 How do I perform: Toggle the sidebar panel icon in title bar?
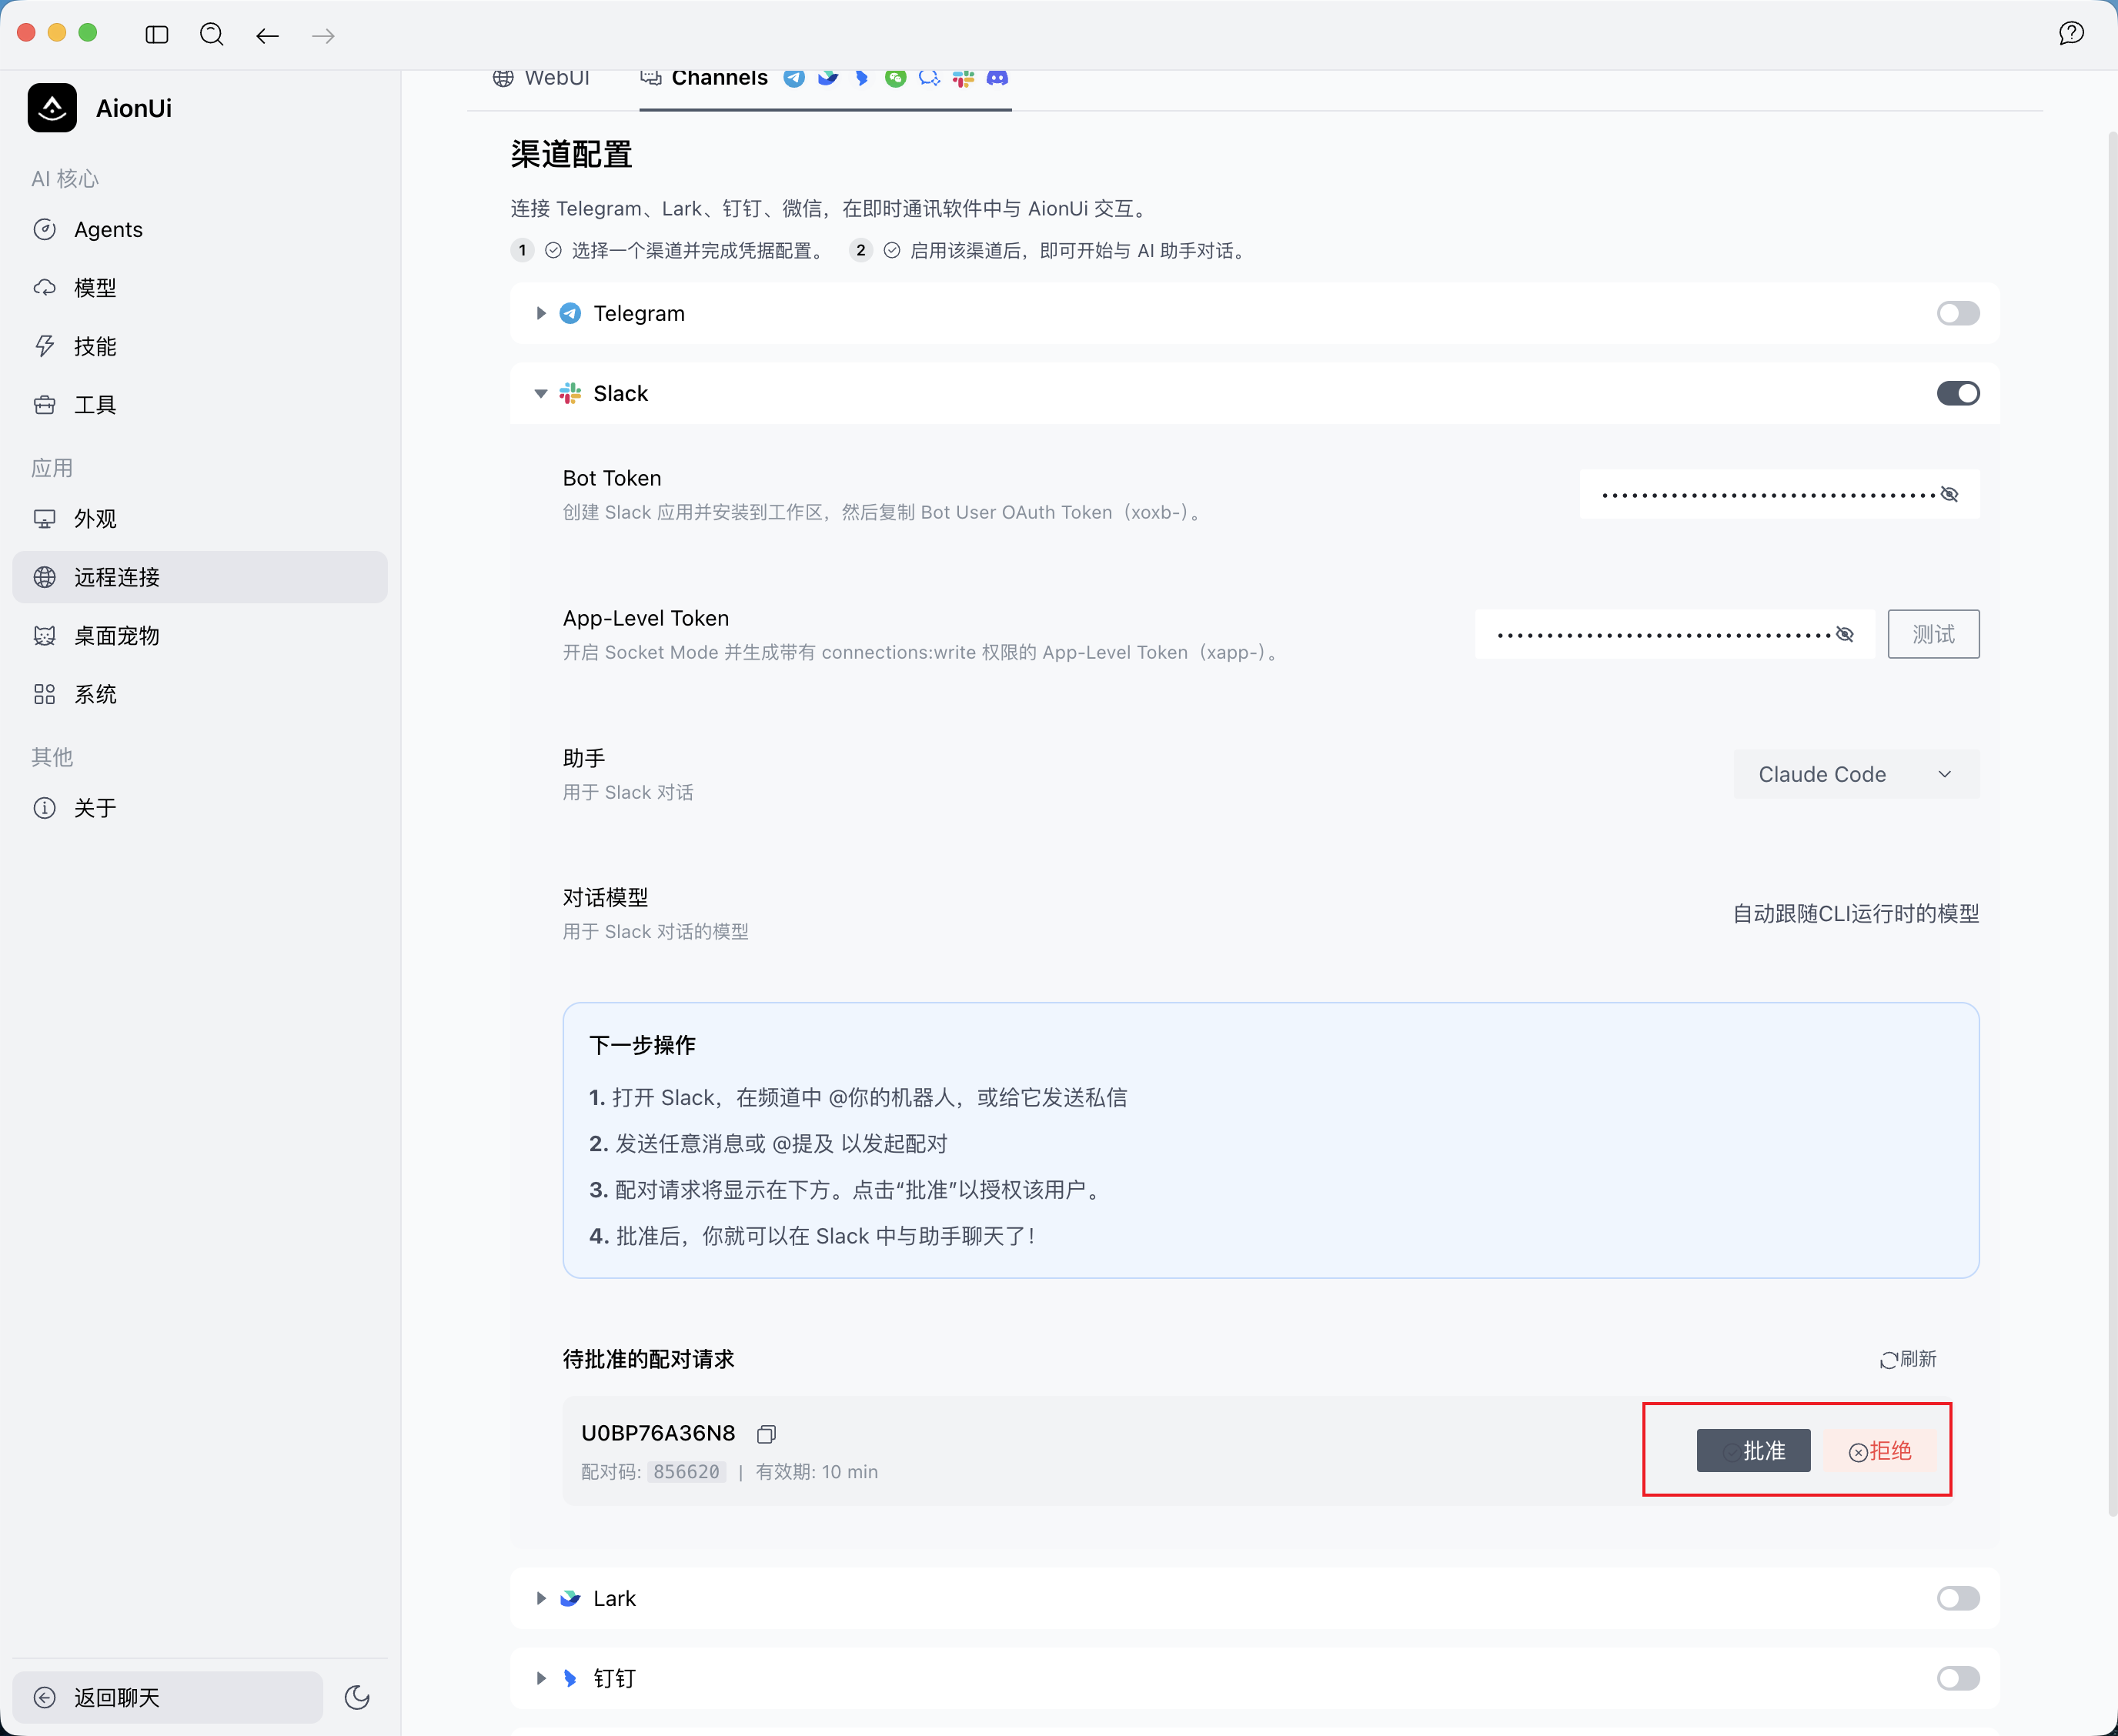point(157,35)
